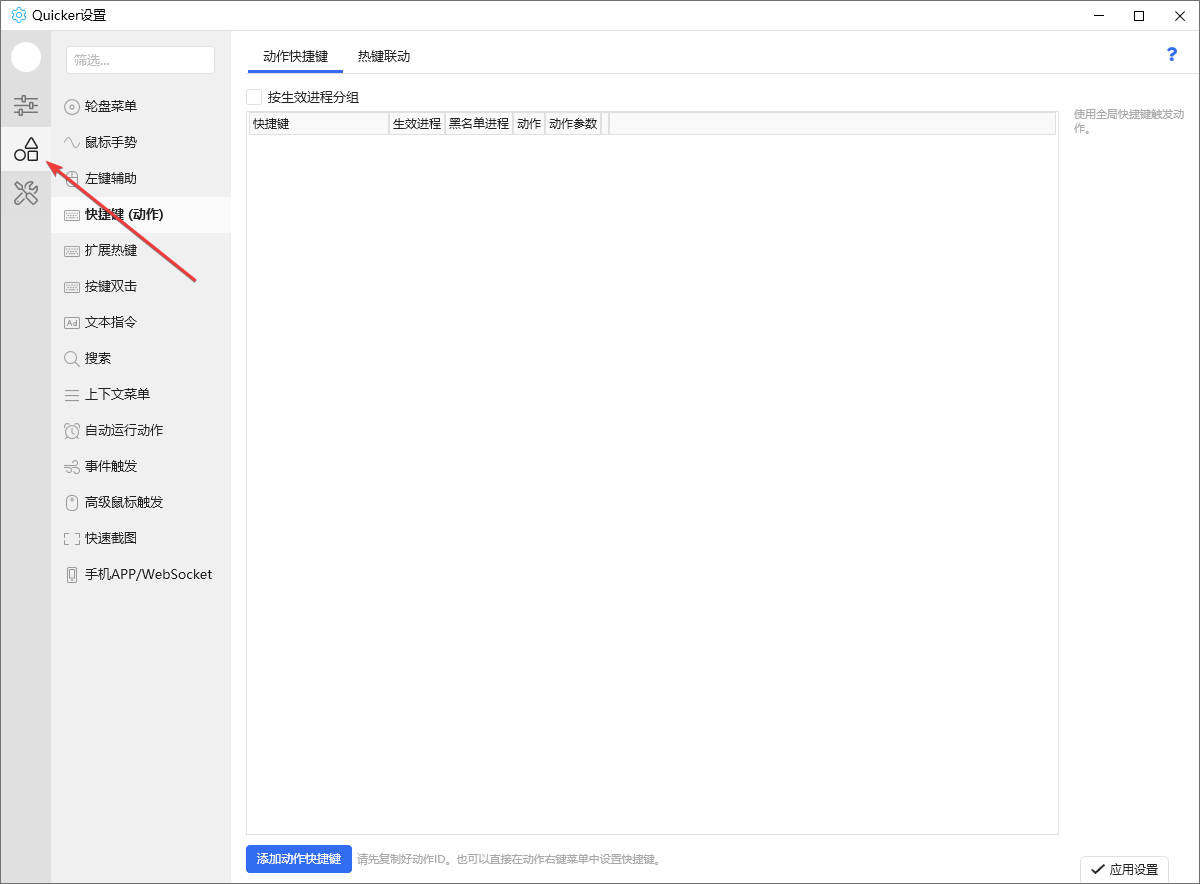Open 鼠标手势 settings page
Image resolution: width=1200 pixels, height=884 pixels.
[x=110, y=142]
